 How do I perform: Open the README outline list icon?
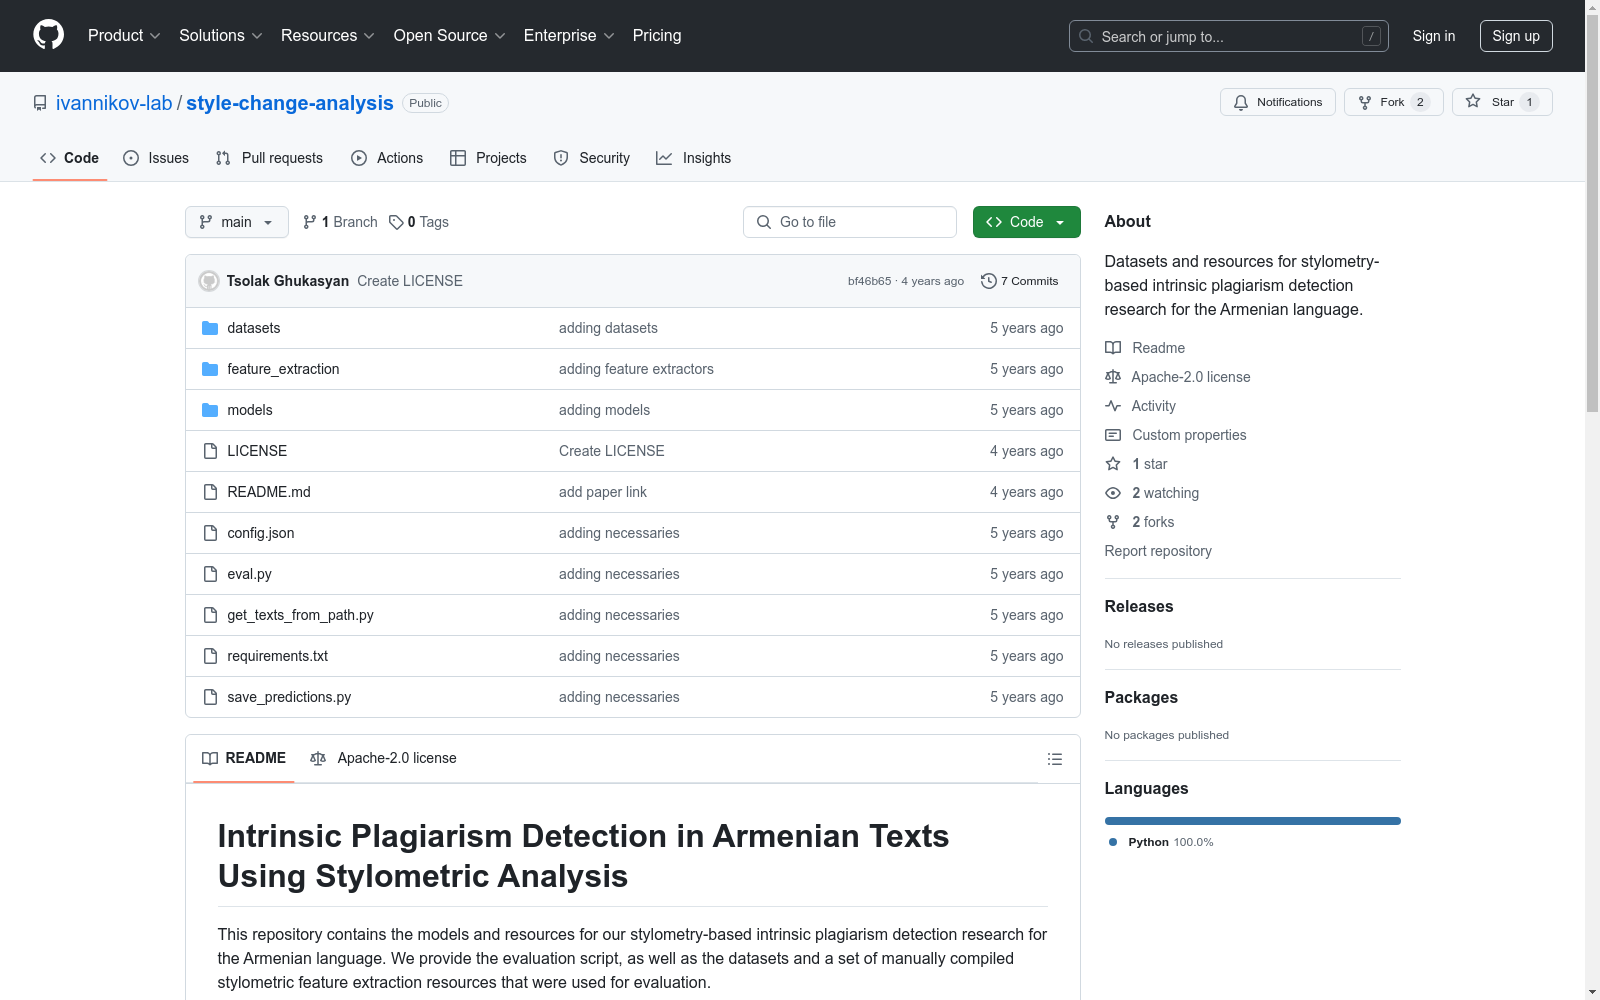1054,759
